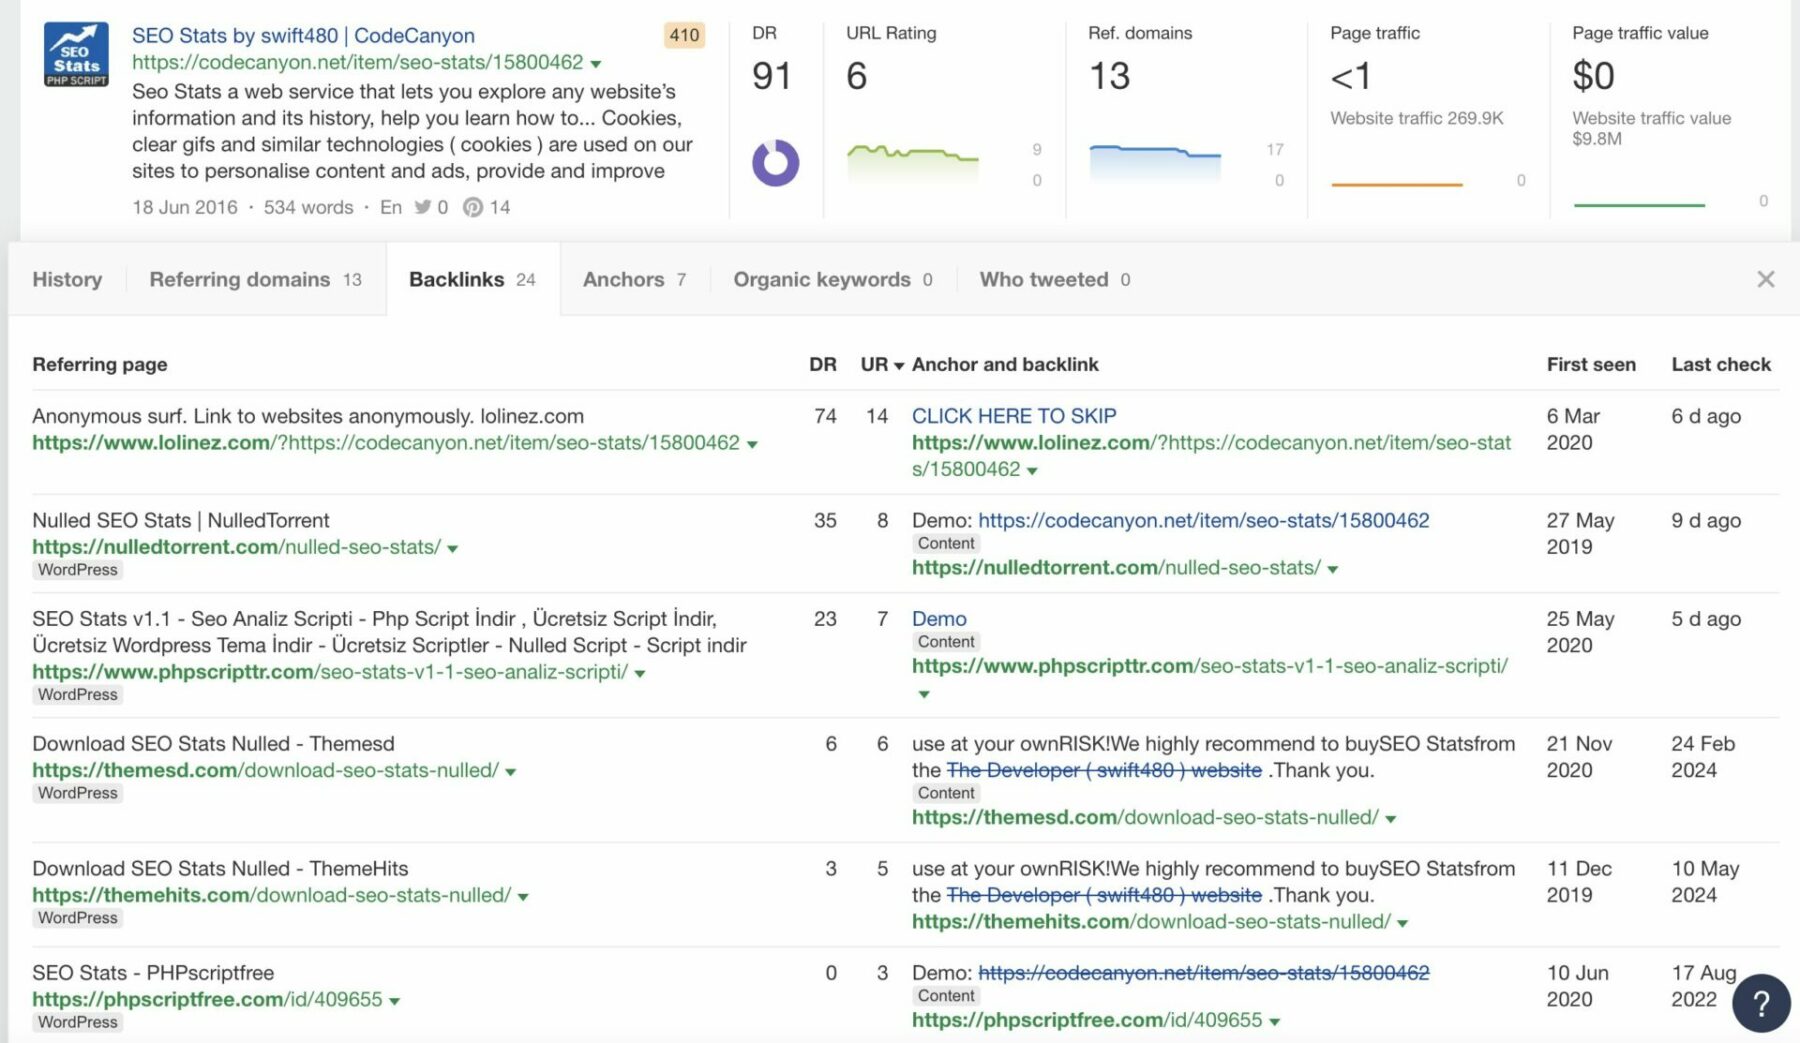Open SEO Stats by swift480 title link

303,36
